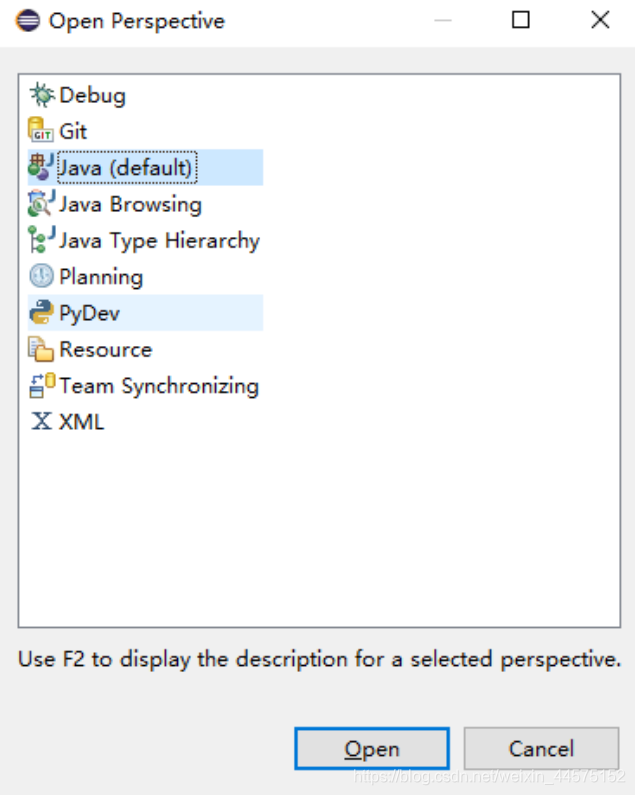Image resolution: width=635 pixels, height=795 pixels.
Task: Click the Planning clock icon
Action: pos(41,276)
